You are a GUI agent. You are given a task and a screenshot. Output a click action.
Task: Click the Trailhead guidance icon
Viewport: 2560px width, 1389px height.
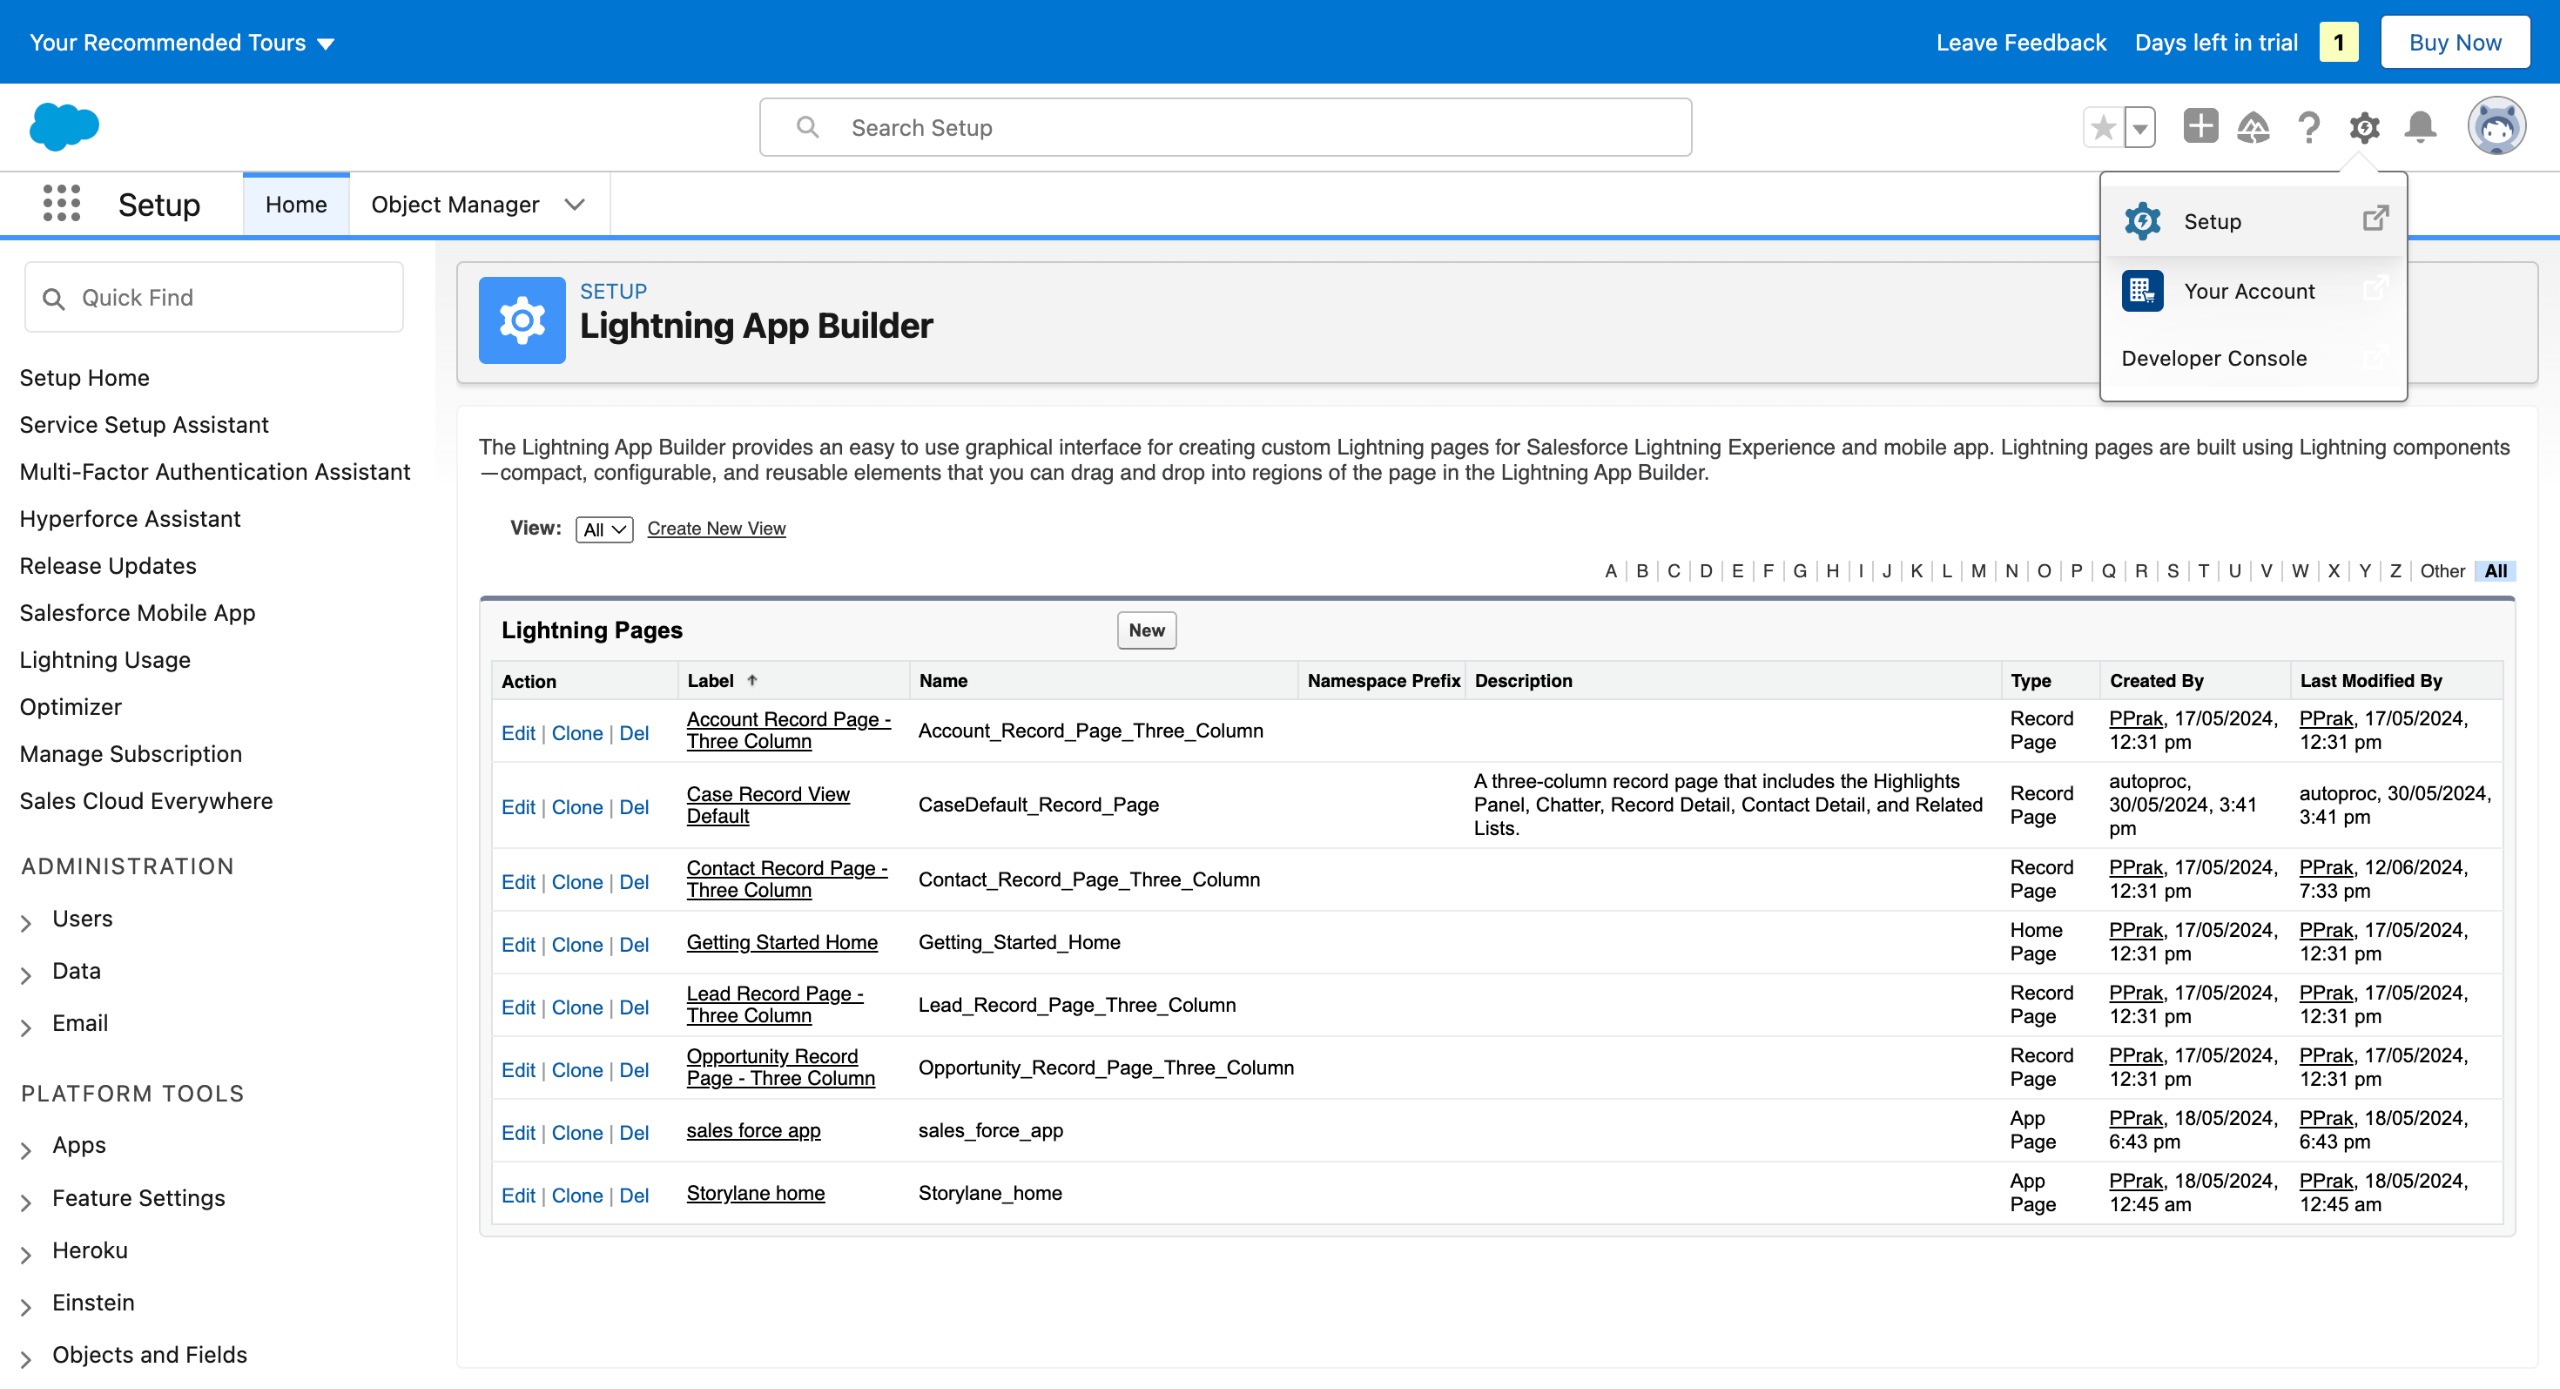tap(2253, 127)
